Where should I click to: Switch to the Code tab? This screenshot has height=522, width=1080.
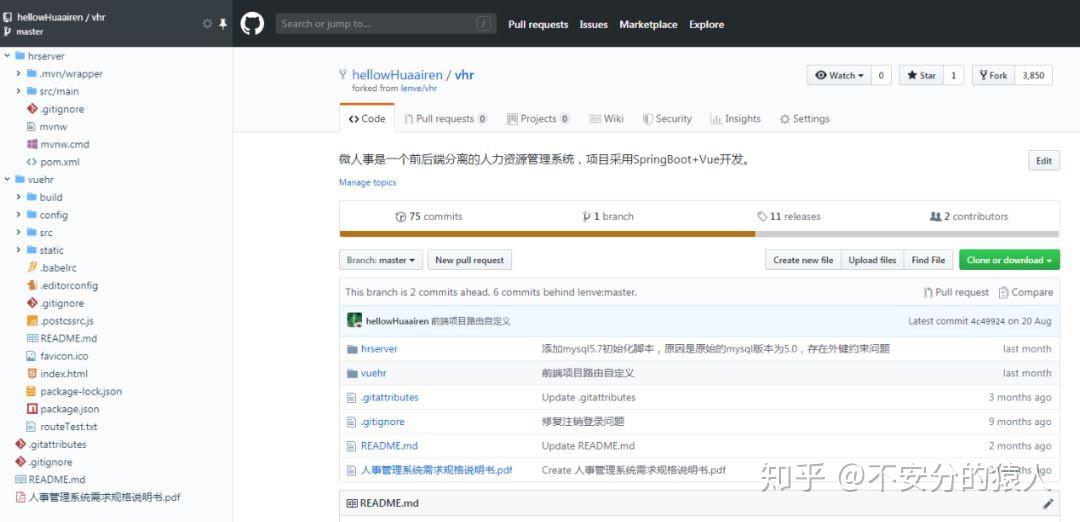tap(367, 118)
